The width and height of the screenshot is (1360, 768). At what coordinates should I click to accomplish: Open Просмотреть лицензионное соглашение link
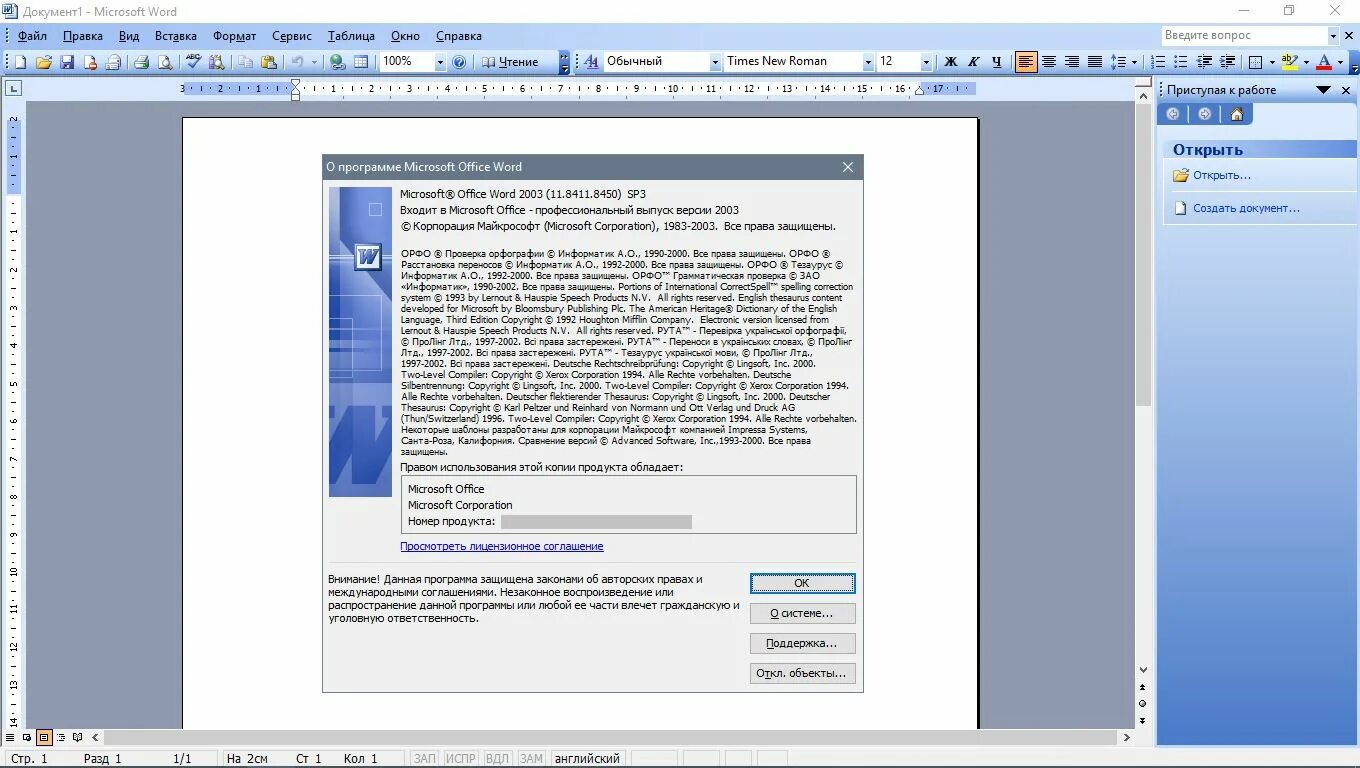pyautogui.click(x=502, y=546)
